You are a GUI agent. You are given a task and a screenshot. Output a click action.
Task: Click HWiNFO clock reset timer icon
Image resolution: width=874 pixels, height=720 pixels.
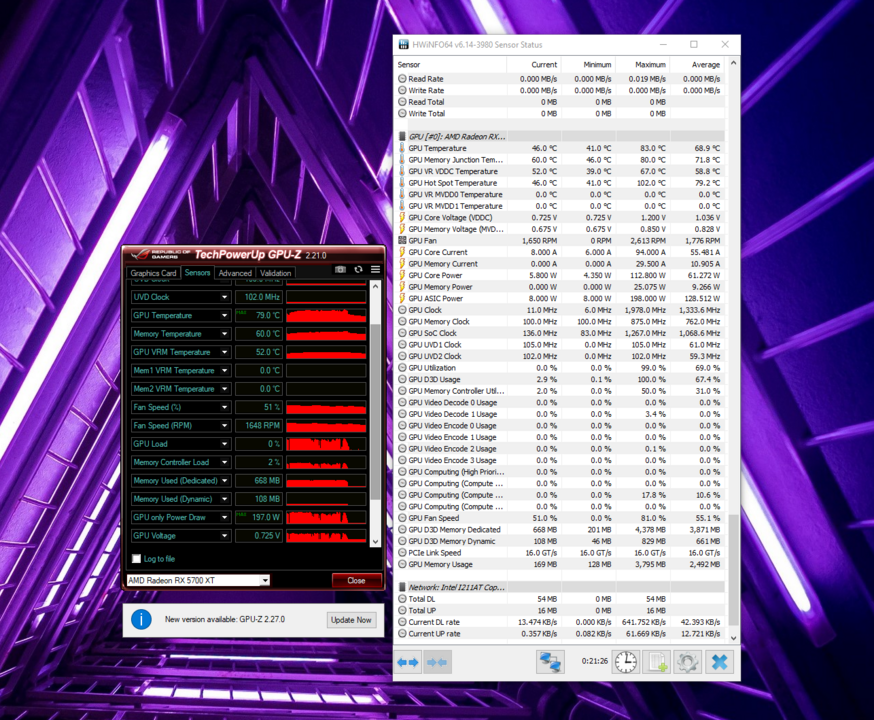pos(626,662)
